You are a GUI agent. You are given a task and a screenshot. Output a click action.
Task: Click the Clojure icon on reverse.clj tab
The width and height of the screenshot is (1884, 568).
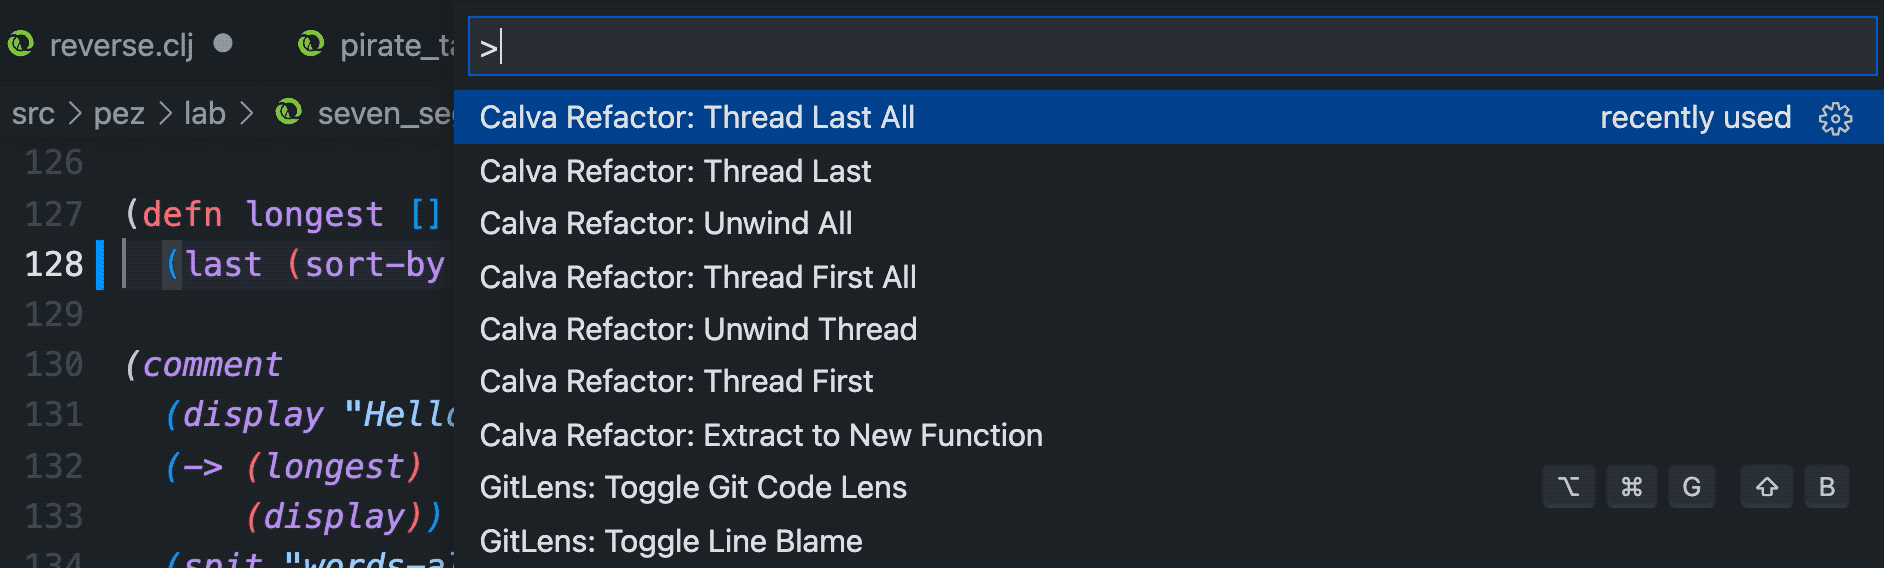pyautogui.click(x=21, y=44)
